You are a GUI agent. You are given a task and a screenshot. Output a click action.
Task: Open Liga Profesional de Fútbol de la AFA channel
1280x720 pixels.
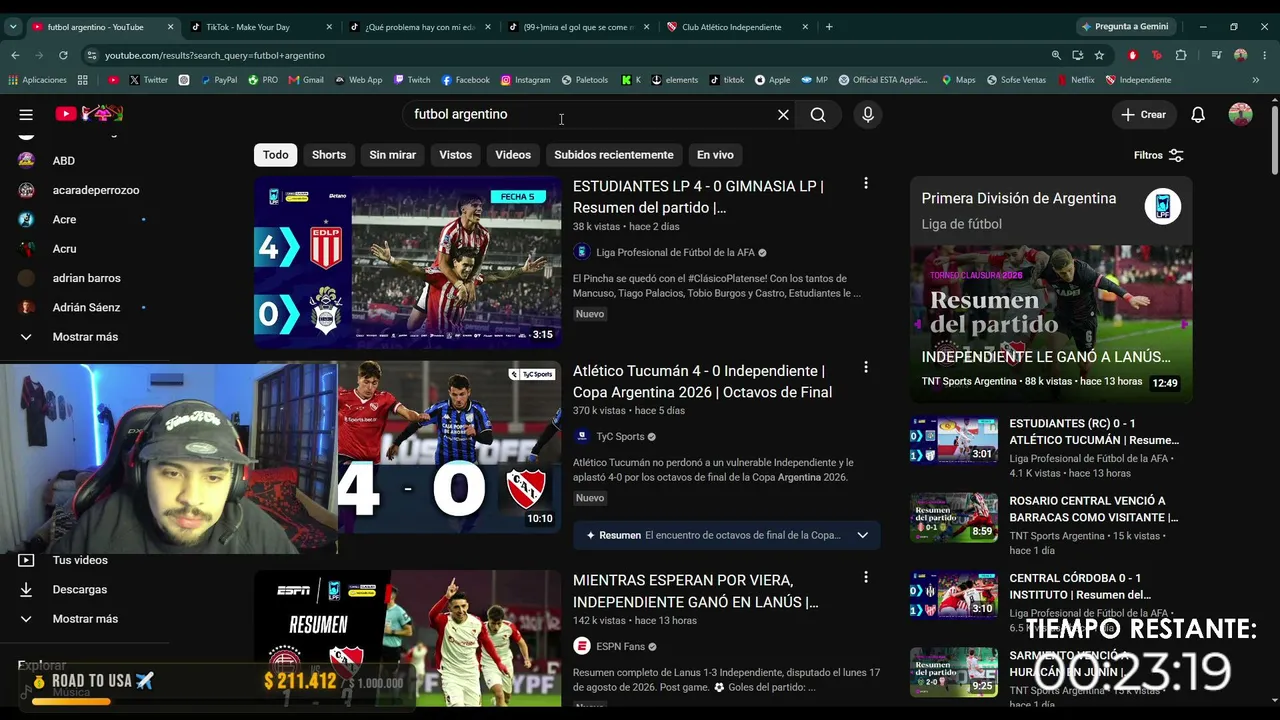[675, 253]
